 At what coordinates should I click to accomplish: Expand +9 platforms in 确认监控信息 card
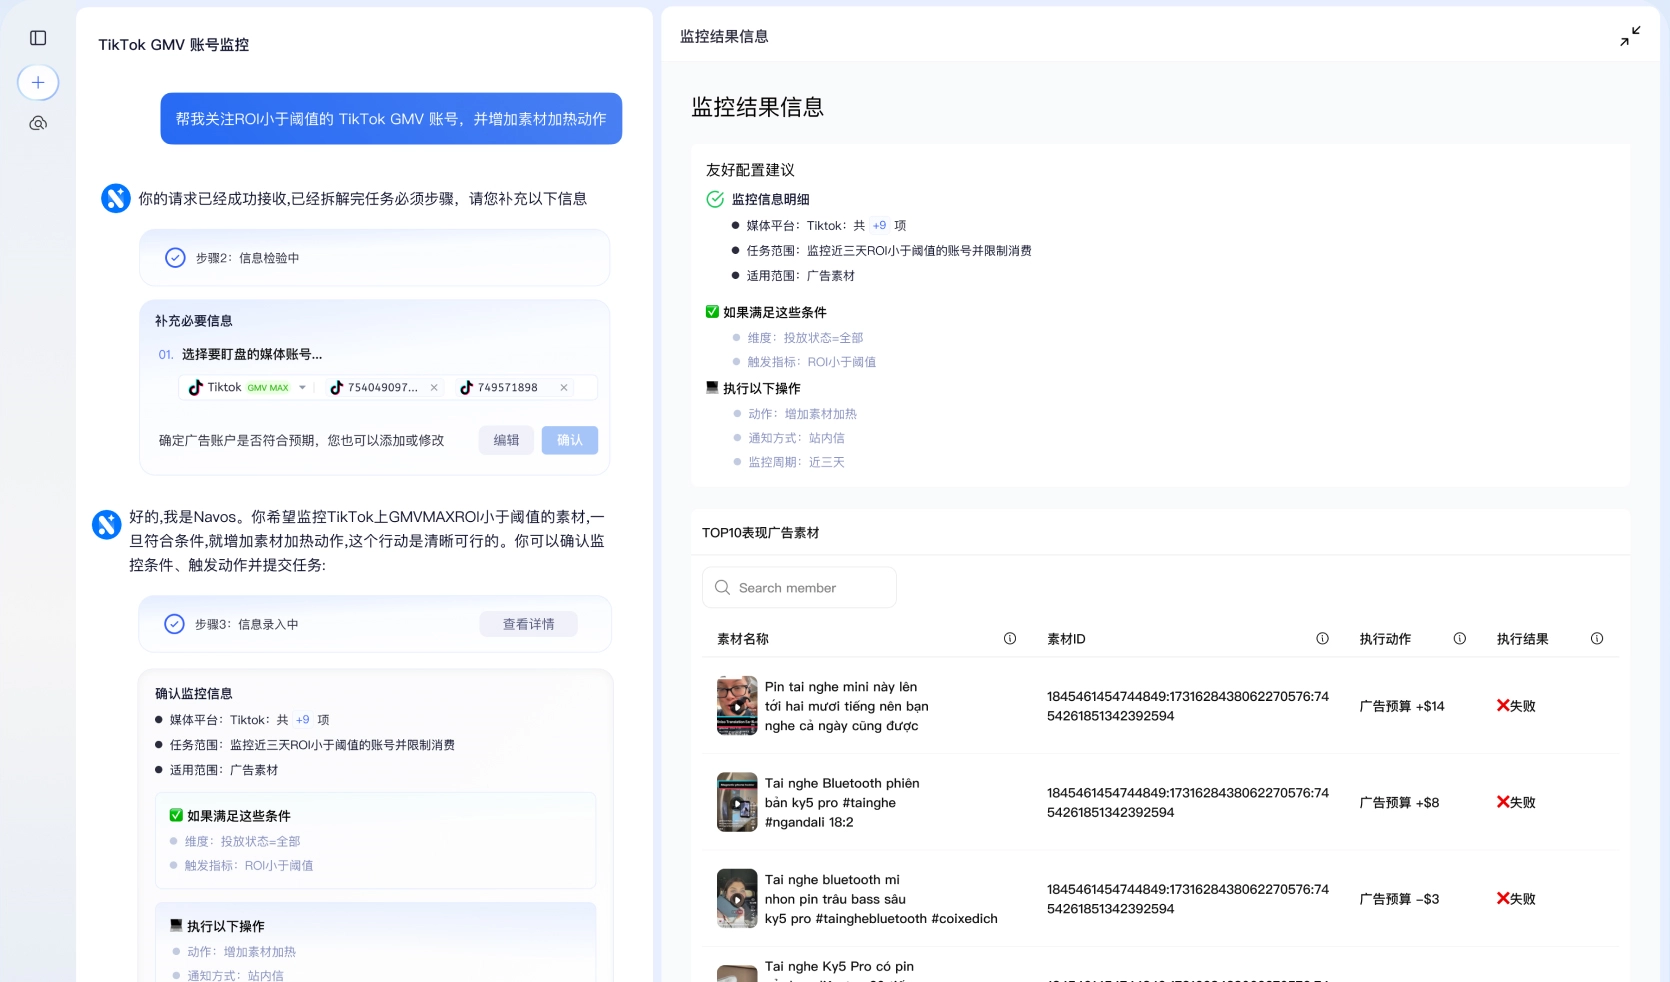tap(302, 720)
